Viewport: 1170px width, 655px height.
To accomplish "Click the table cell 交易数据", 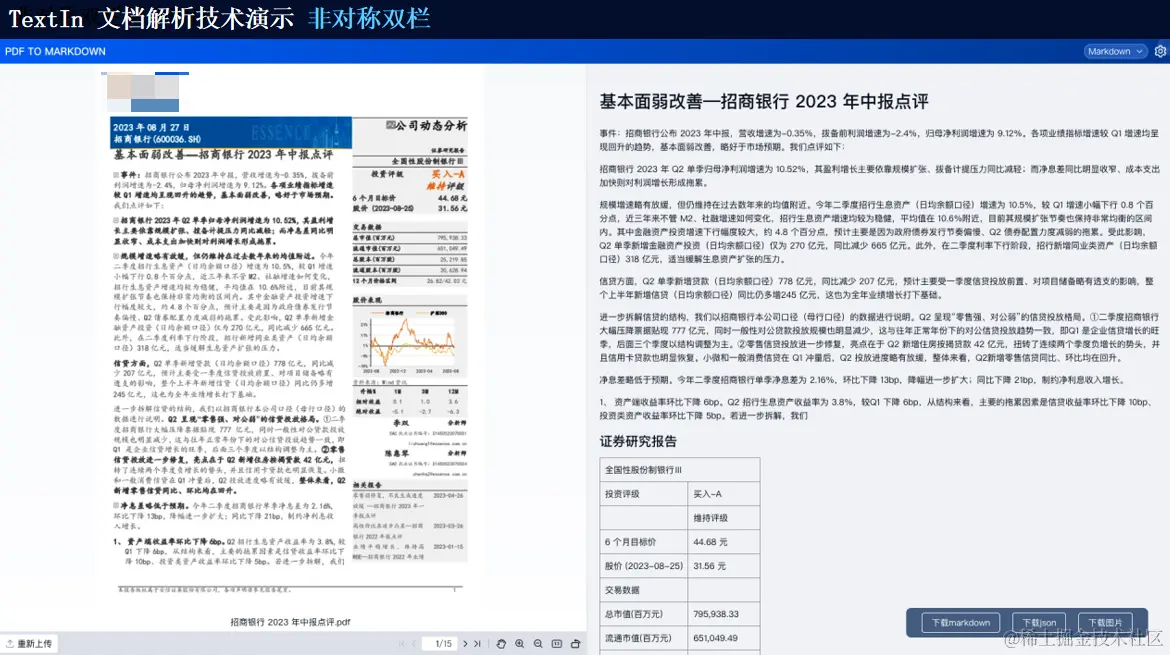I will pyautogui.click(x=644, y=589).
